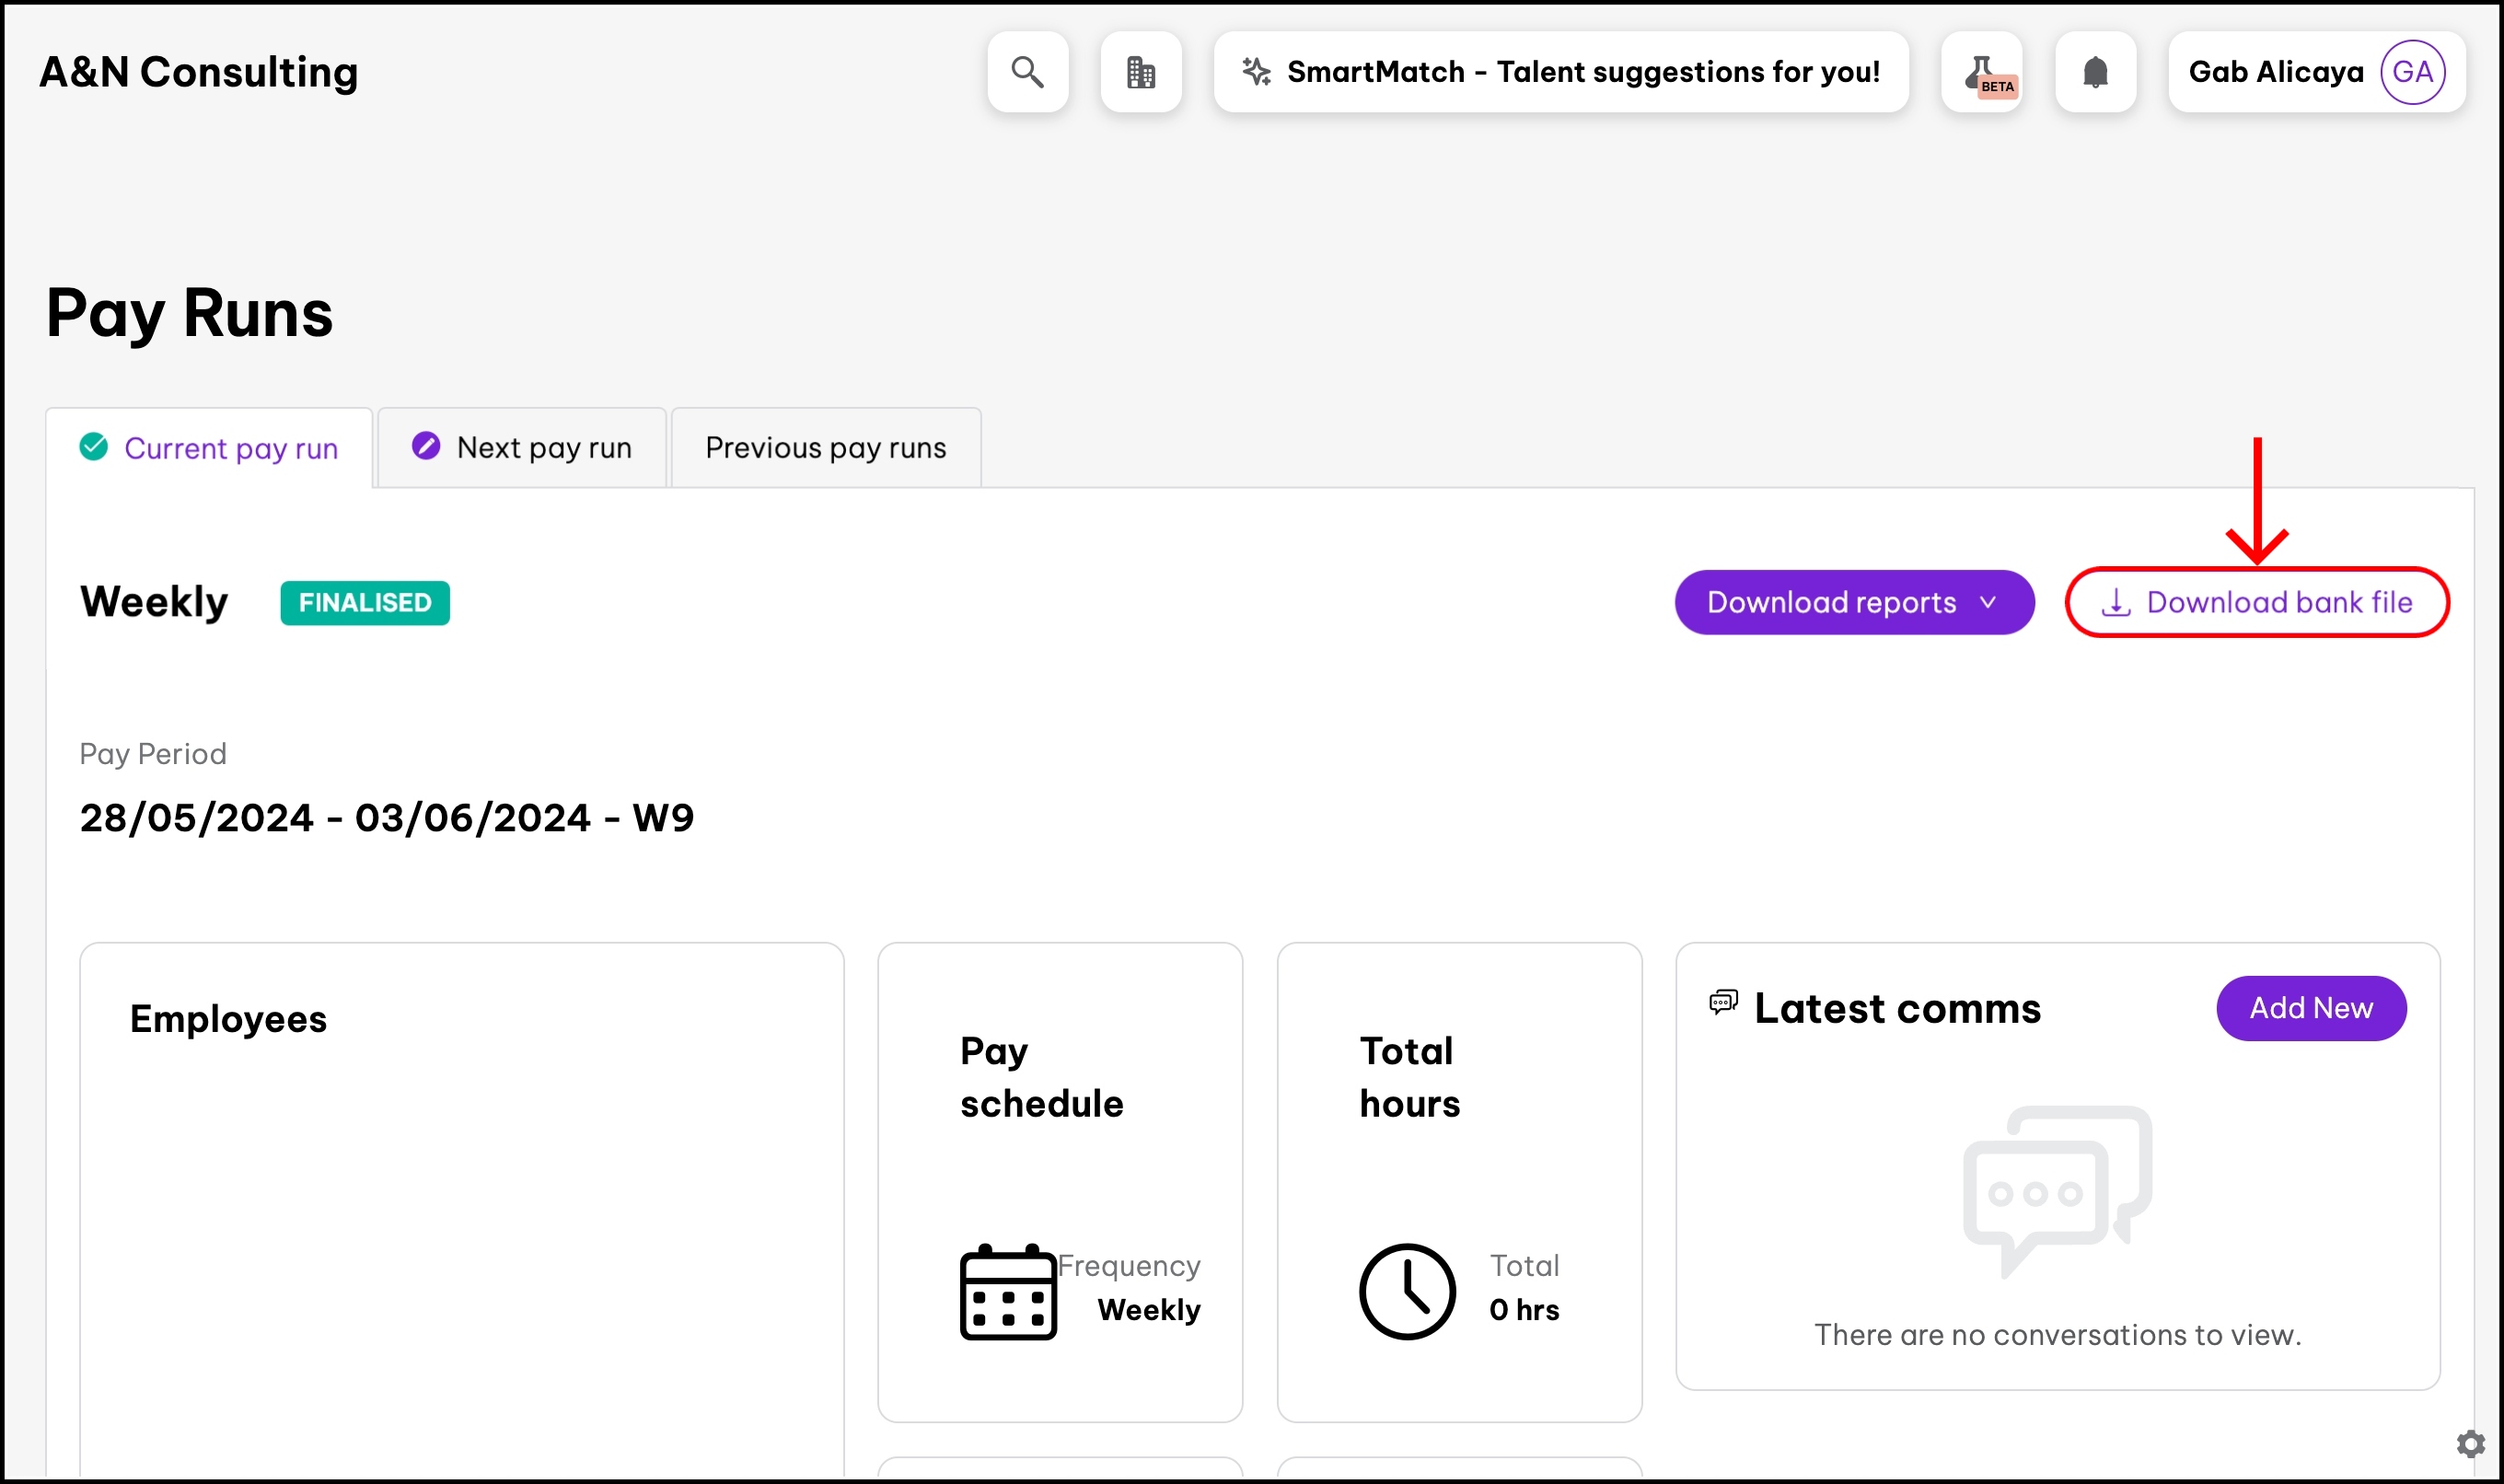Switch to Next pay run tab
This screenshot has height=1484, width=2504.
(522, 448)
